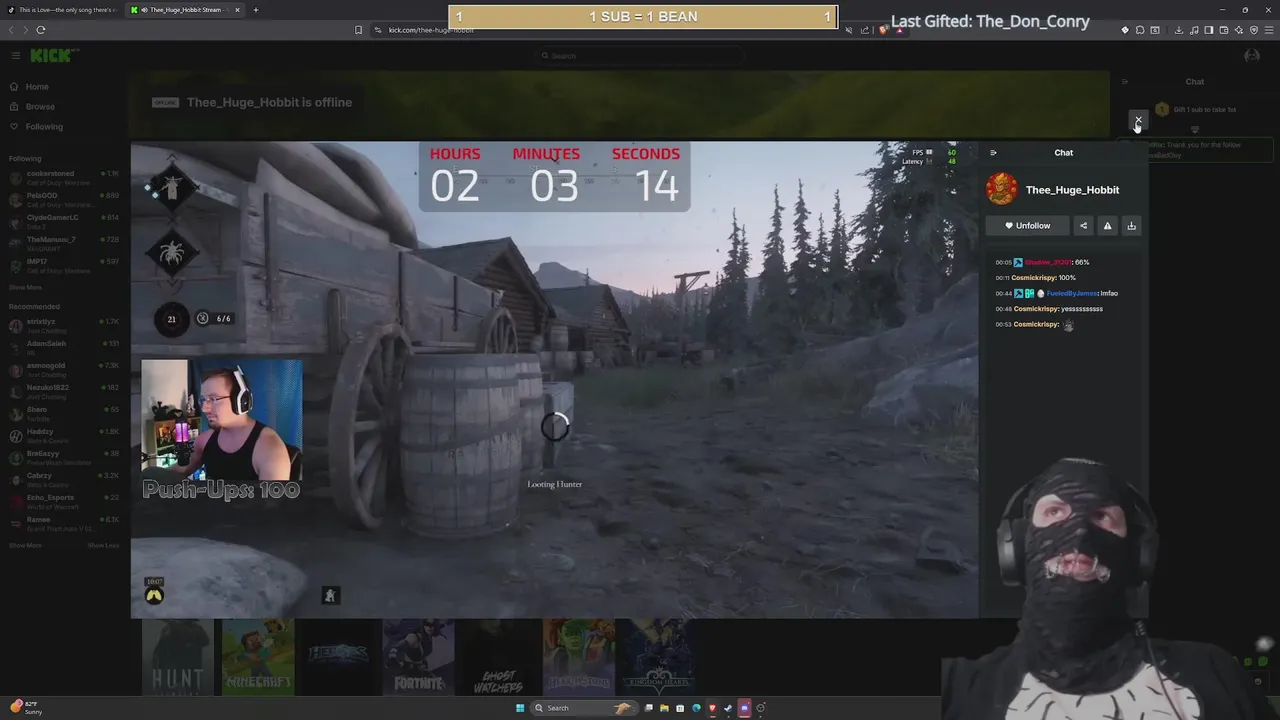Select the Kingdom Hearts game thumbnail
The height and width of the screenshot is (720, 1280).
(659, 657)
